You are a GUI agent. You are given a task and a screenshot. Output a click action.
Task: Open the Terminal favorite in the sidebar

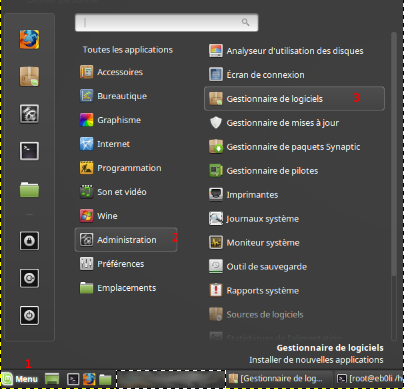coord(29,151)
